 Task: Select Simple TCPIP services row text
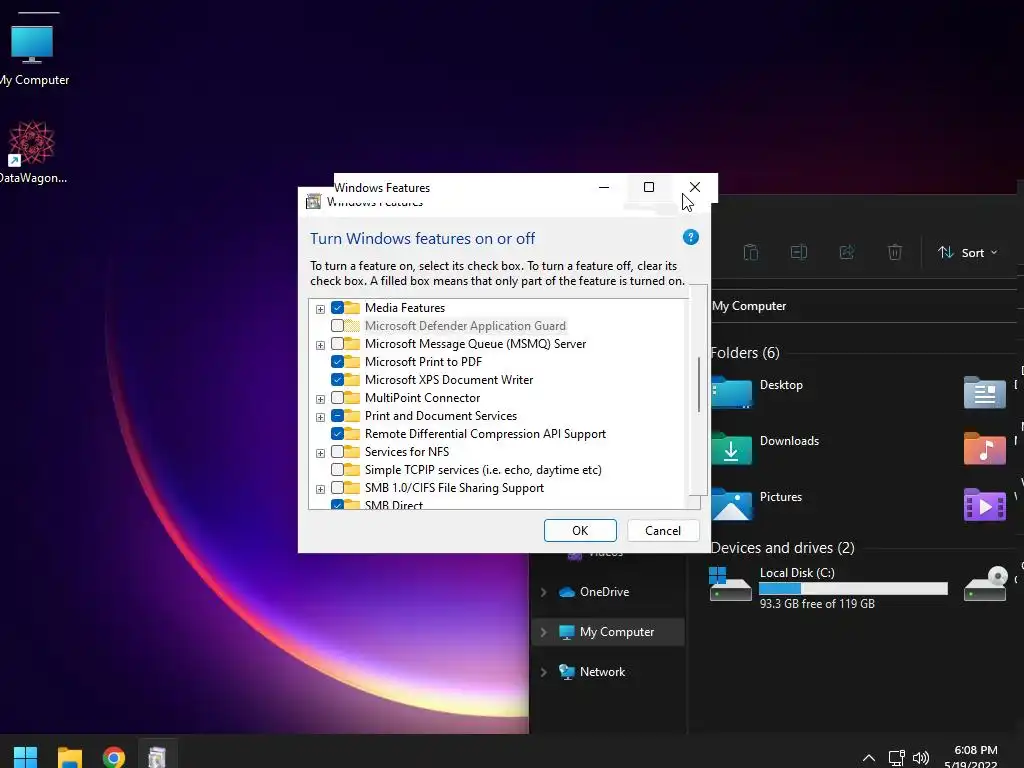483,470
